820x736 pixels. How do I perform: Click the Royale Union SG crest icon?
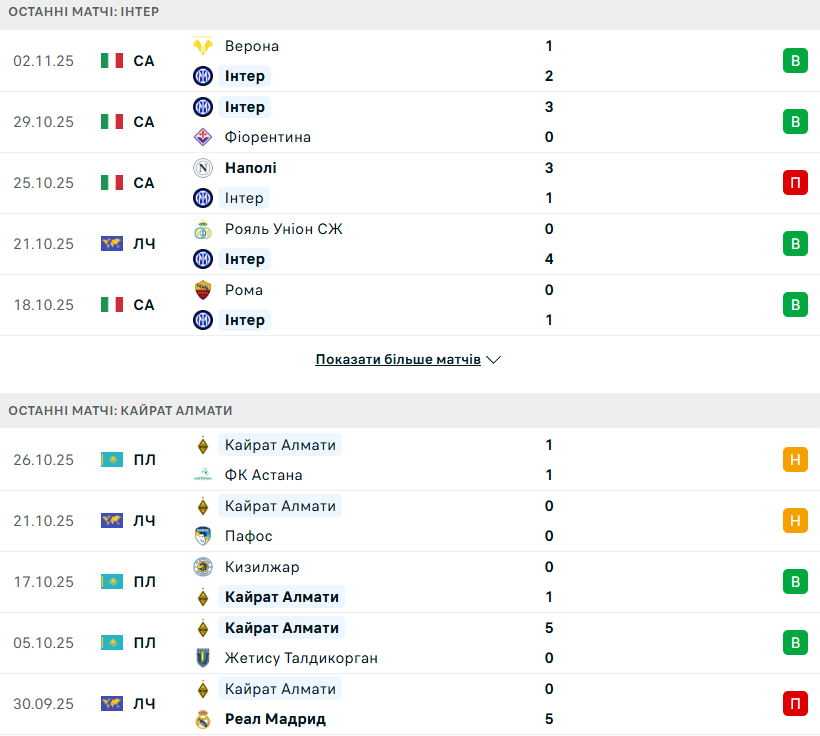[203, 229]
